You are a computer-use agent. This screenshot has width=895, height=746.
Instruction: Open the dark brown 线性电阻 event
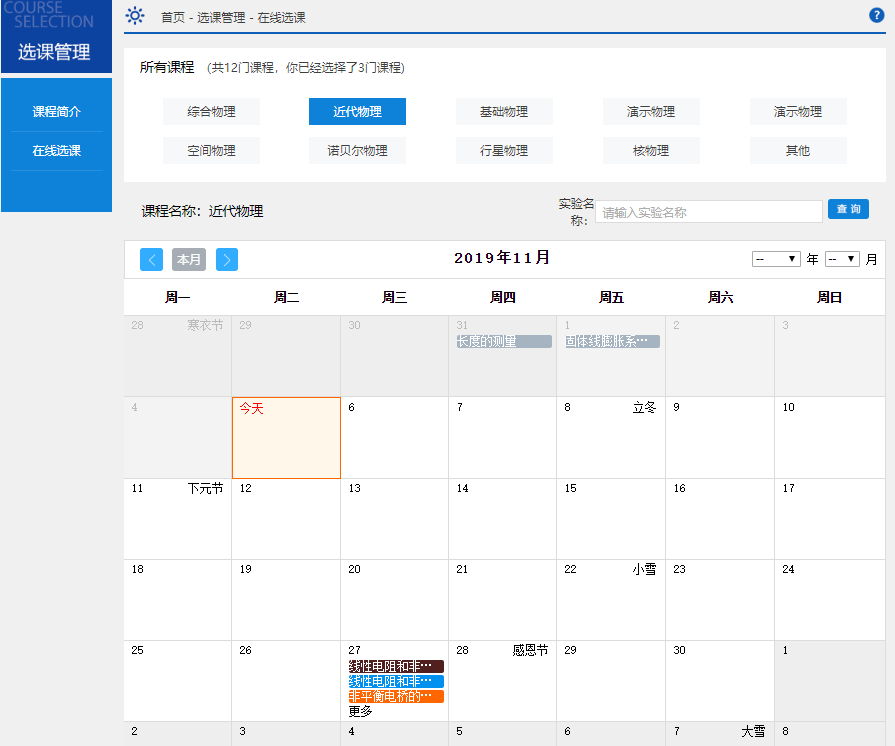point(396,666)
